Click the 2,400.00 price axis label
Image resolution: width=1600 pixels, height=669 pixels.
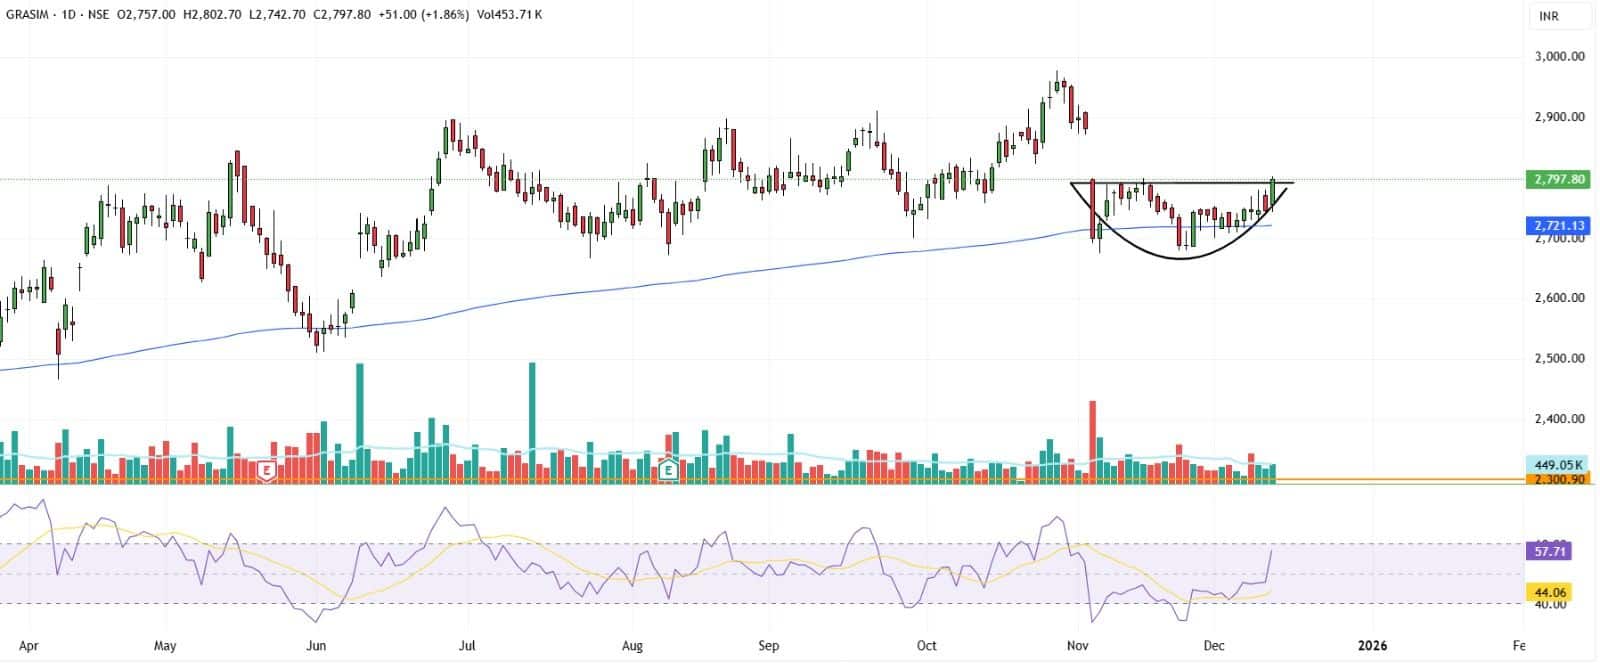[1559, 419]
